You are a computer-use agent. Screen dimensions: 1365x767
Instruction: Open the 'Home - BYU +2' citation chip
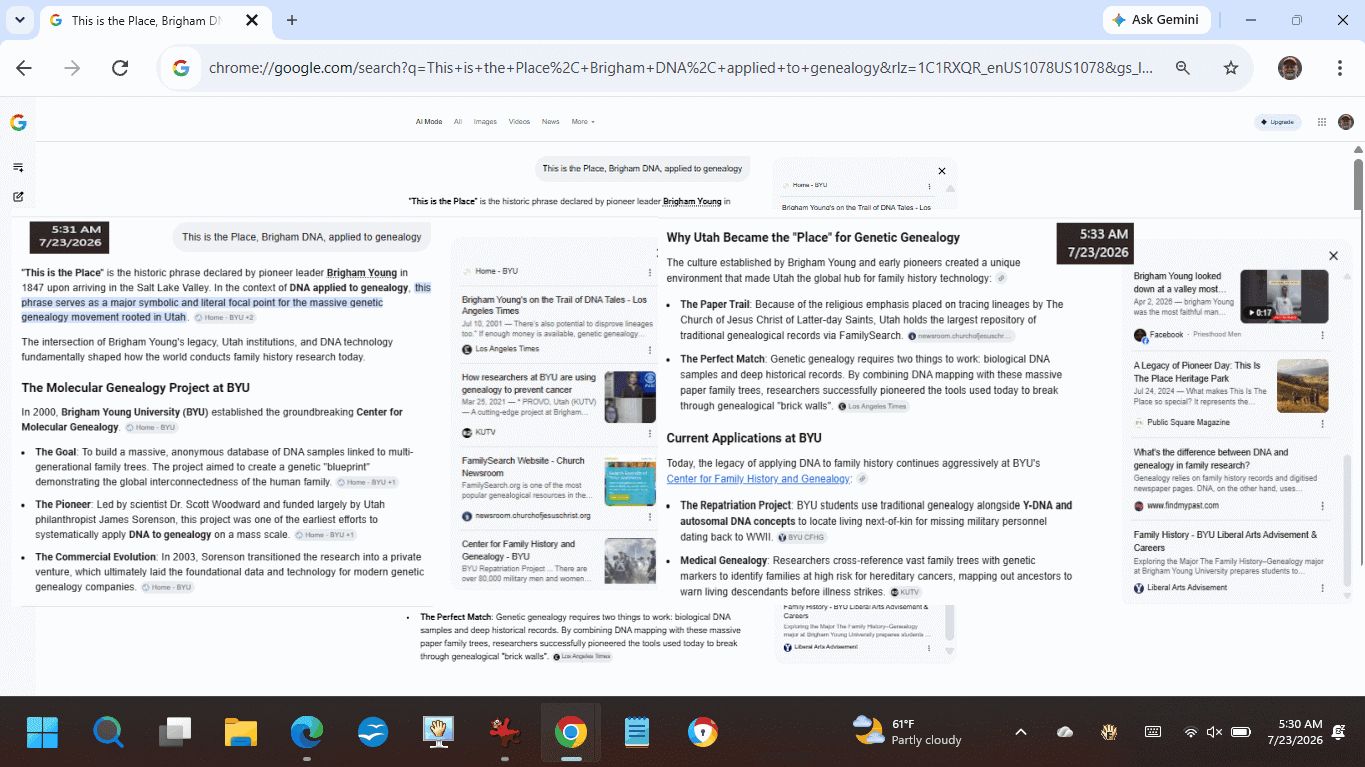tap(225, 317)
